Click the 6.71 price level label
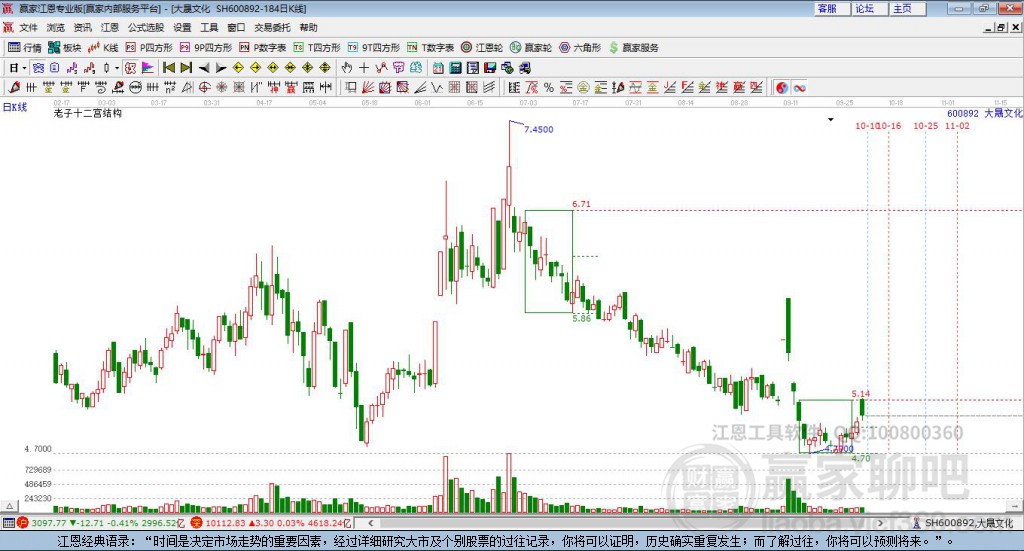1024x551 pixels. pyautogui.click(x=581, y=204)
